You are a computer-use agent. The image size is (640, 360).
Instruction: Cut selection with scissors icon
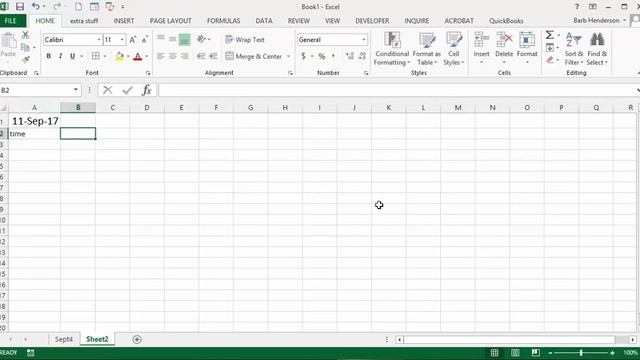25,35
